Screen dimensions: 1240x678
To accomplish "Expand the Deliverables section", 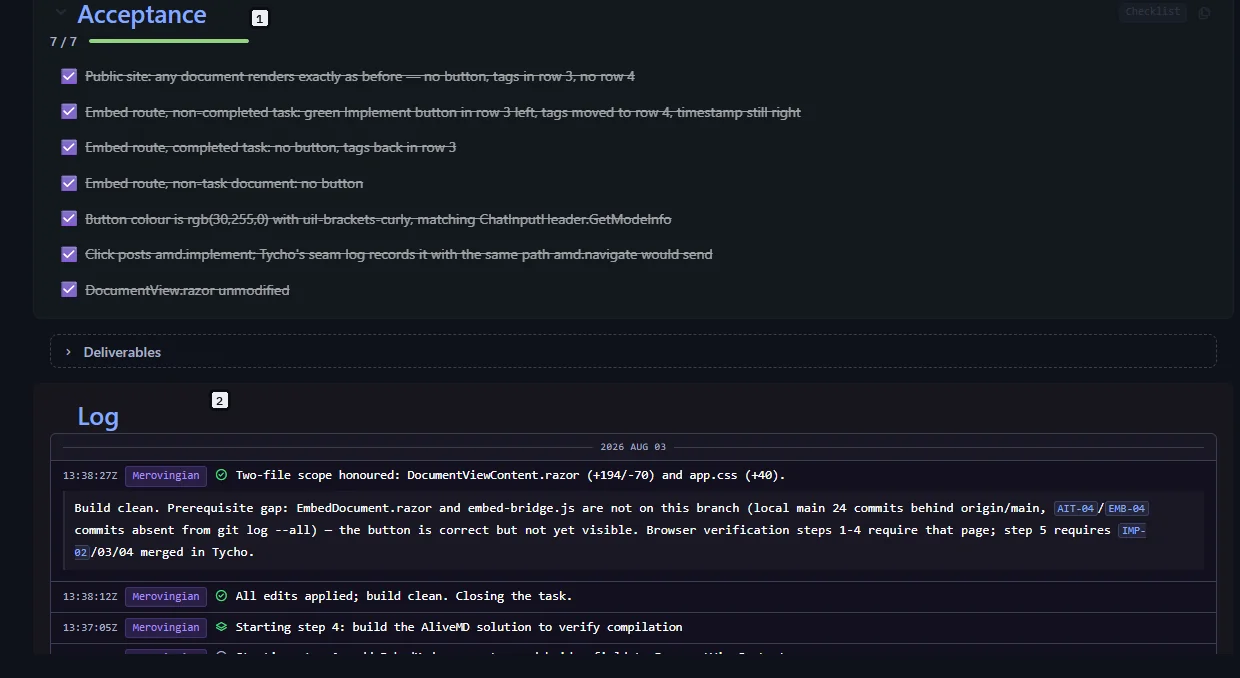I will [633, 352].
